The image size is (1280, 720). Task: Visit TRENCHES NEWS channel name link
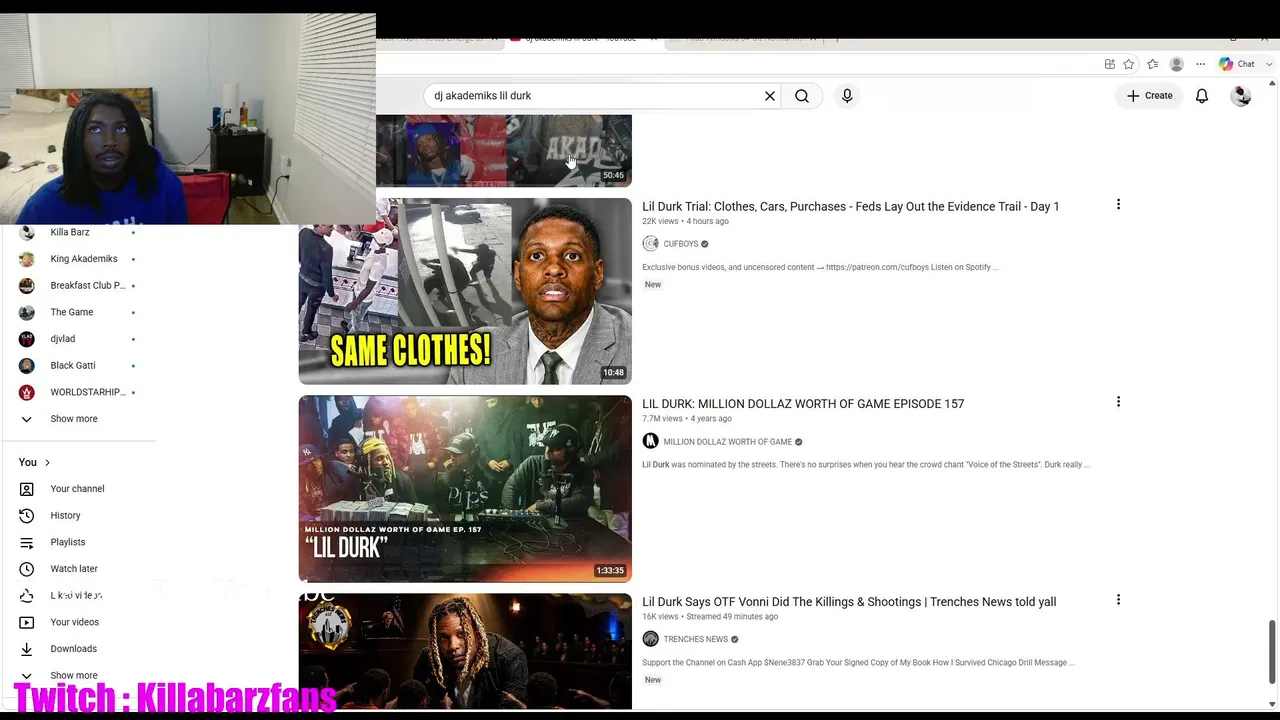pos(695,640)
